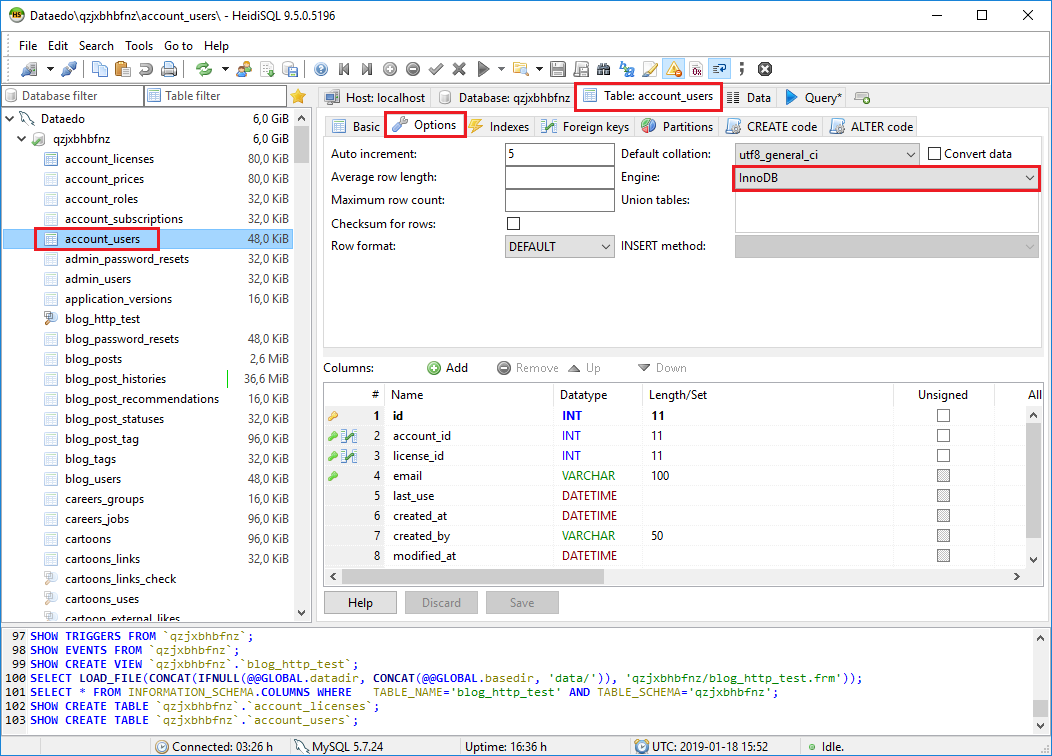Click the Run query play icon
This screenshot has height=756, width=1052.
click(x=484, y=69)
